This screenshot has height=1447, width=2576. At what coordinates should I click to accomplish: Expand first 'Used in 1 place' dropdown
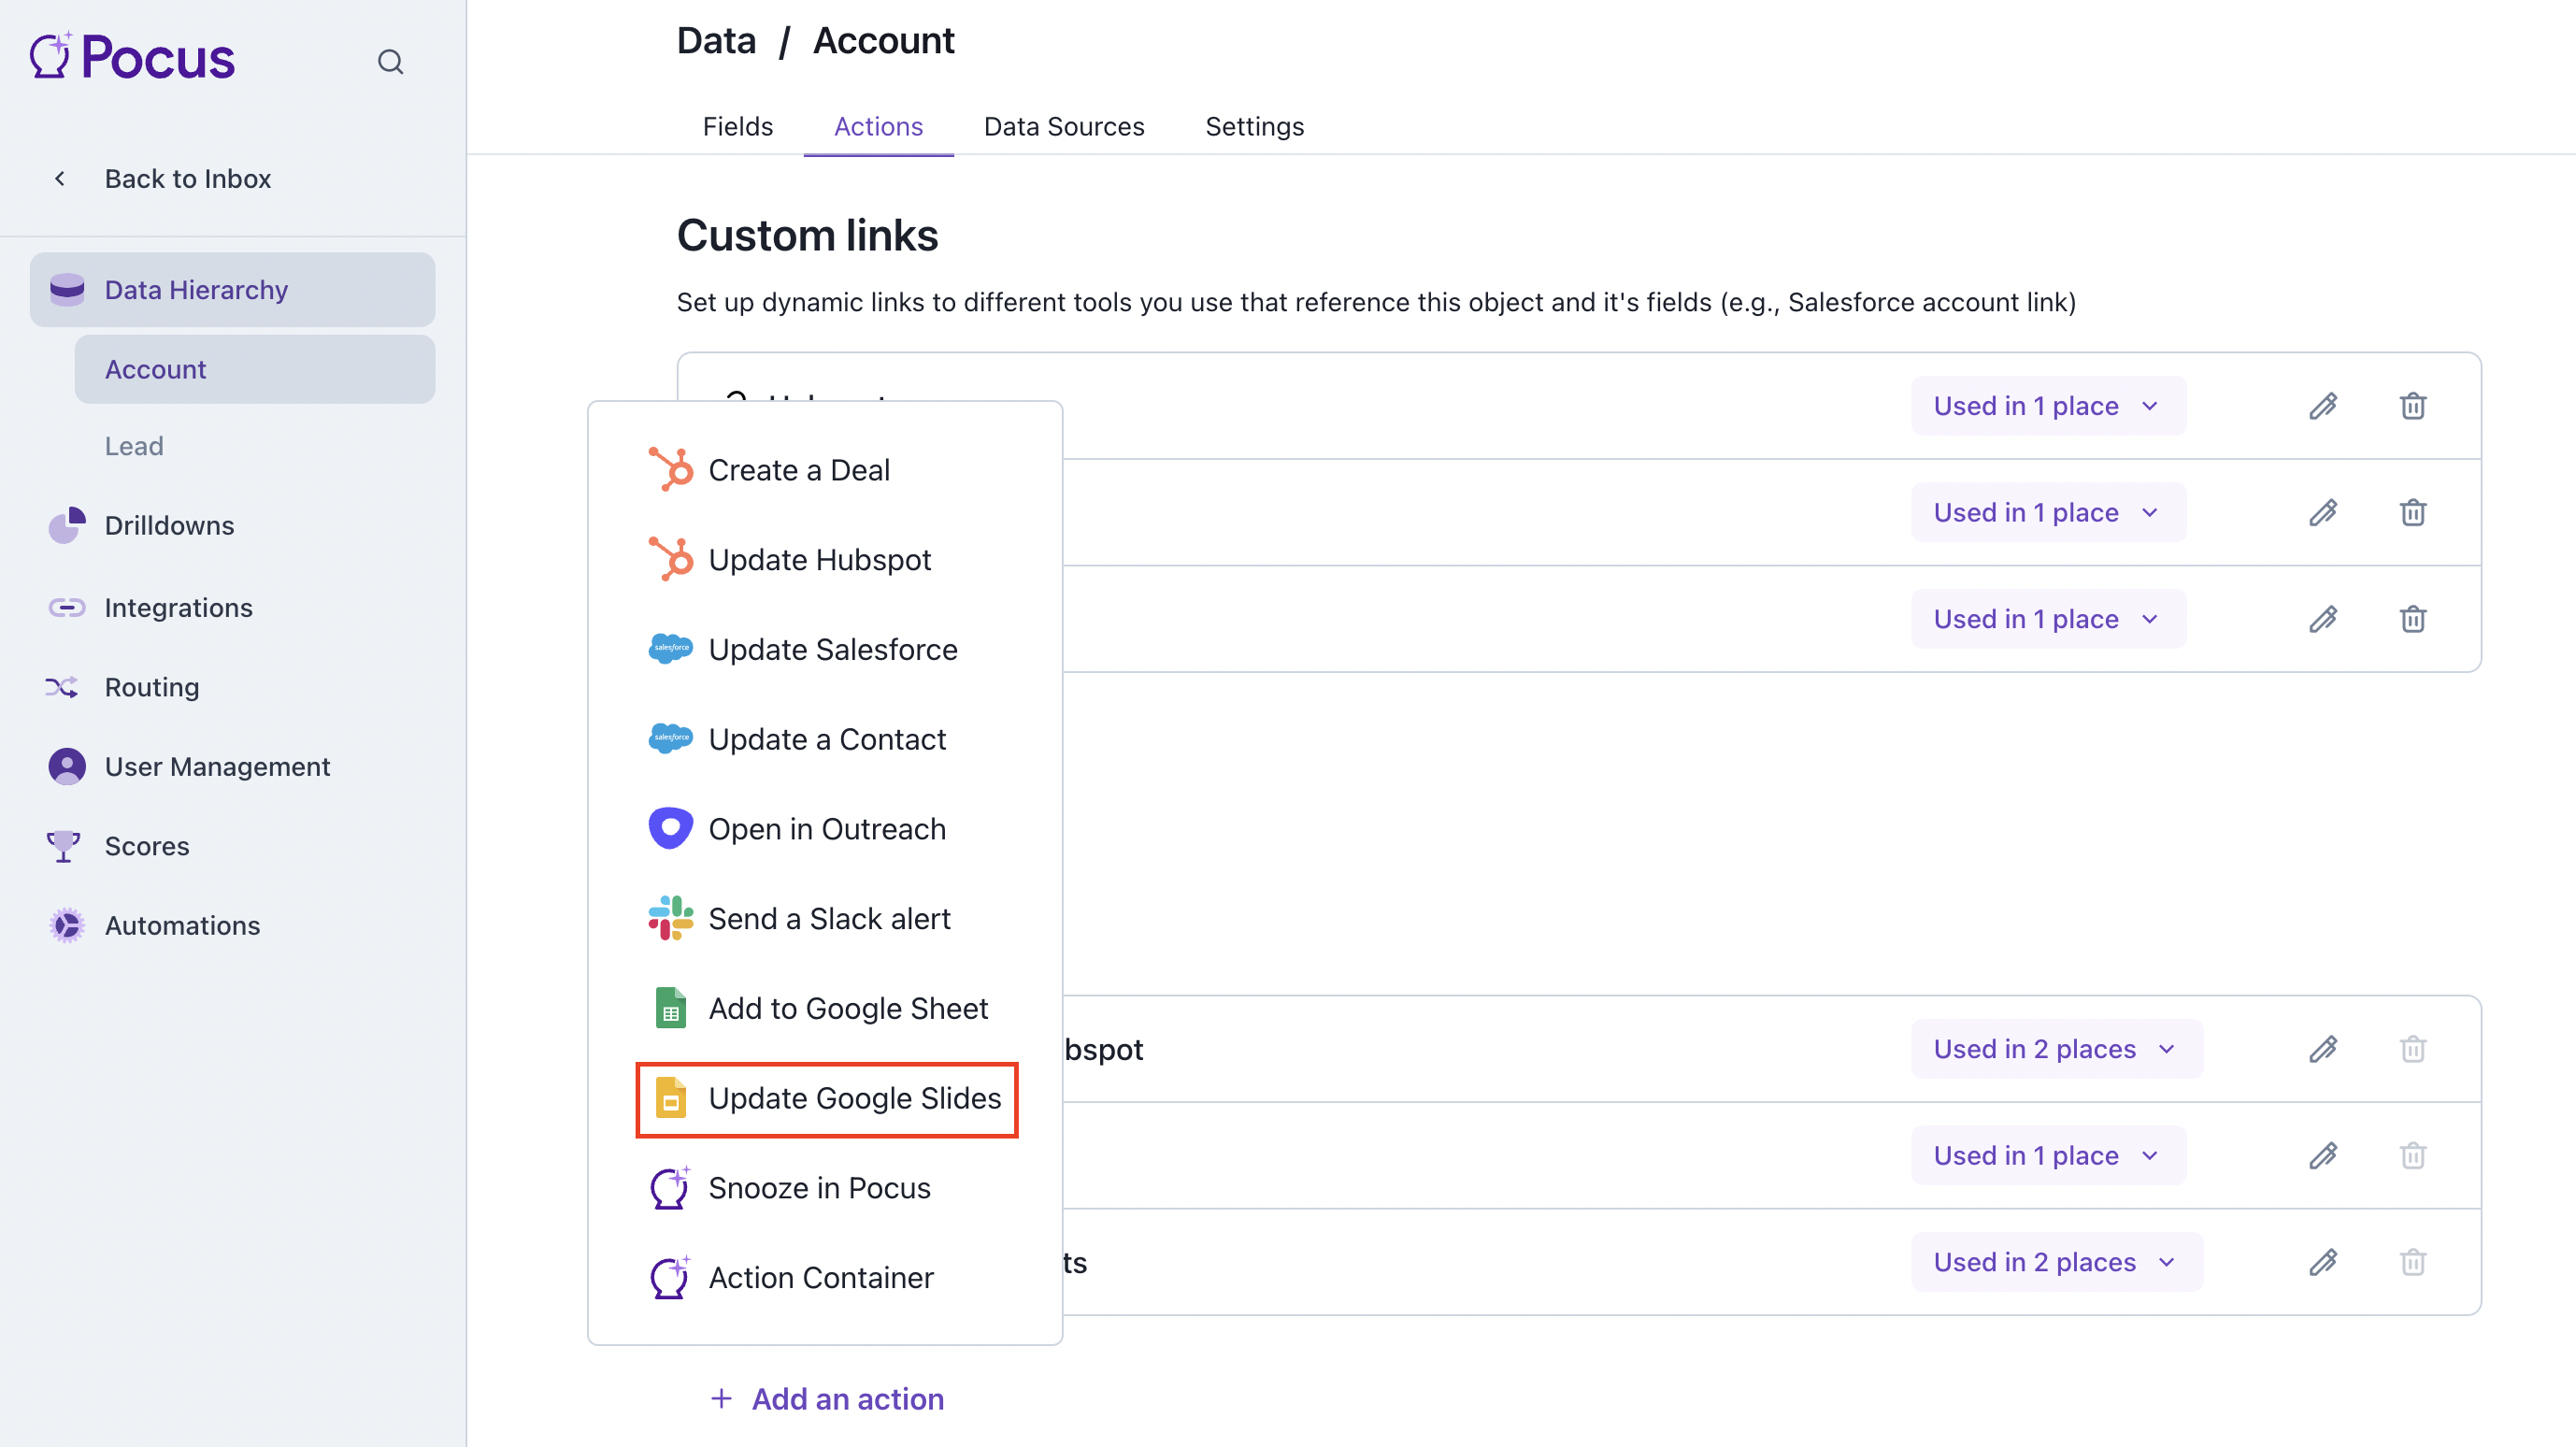2047,406
